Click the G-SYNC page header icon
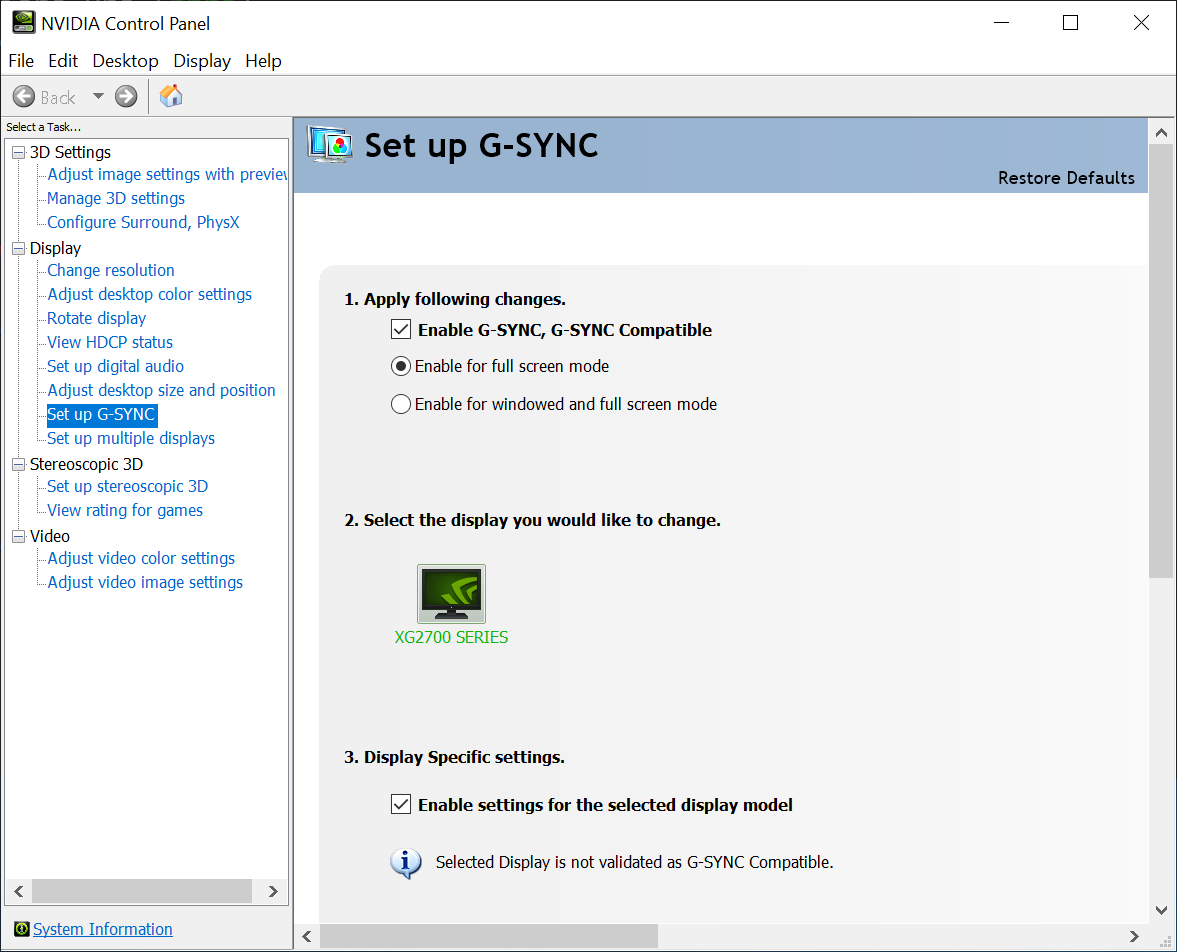1177x952 pixels. (330, 146)
